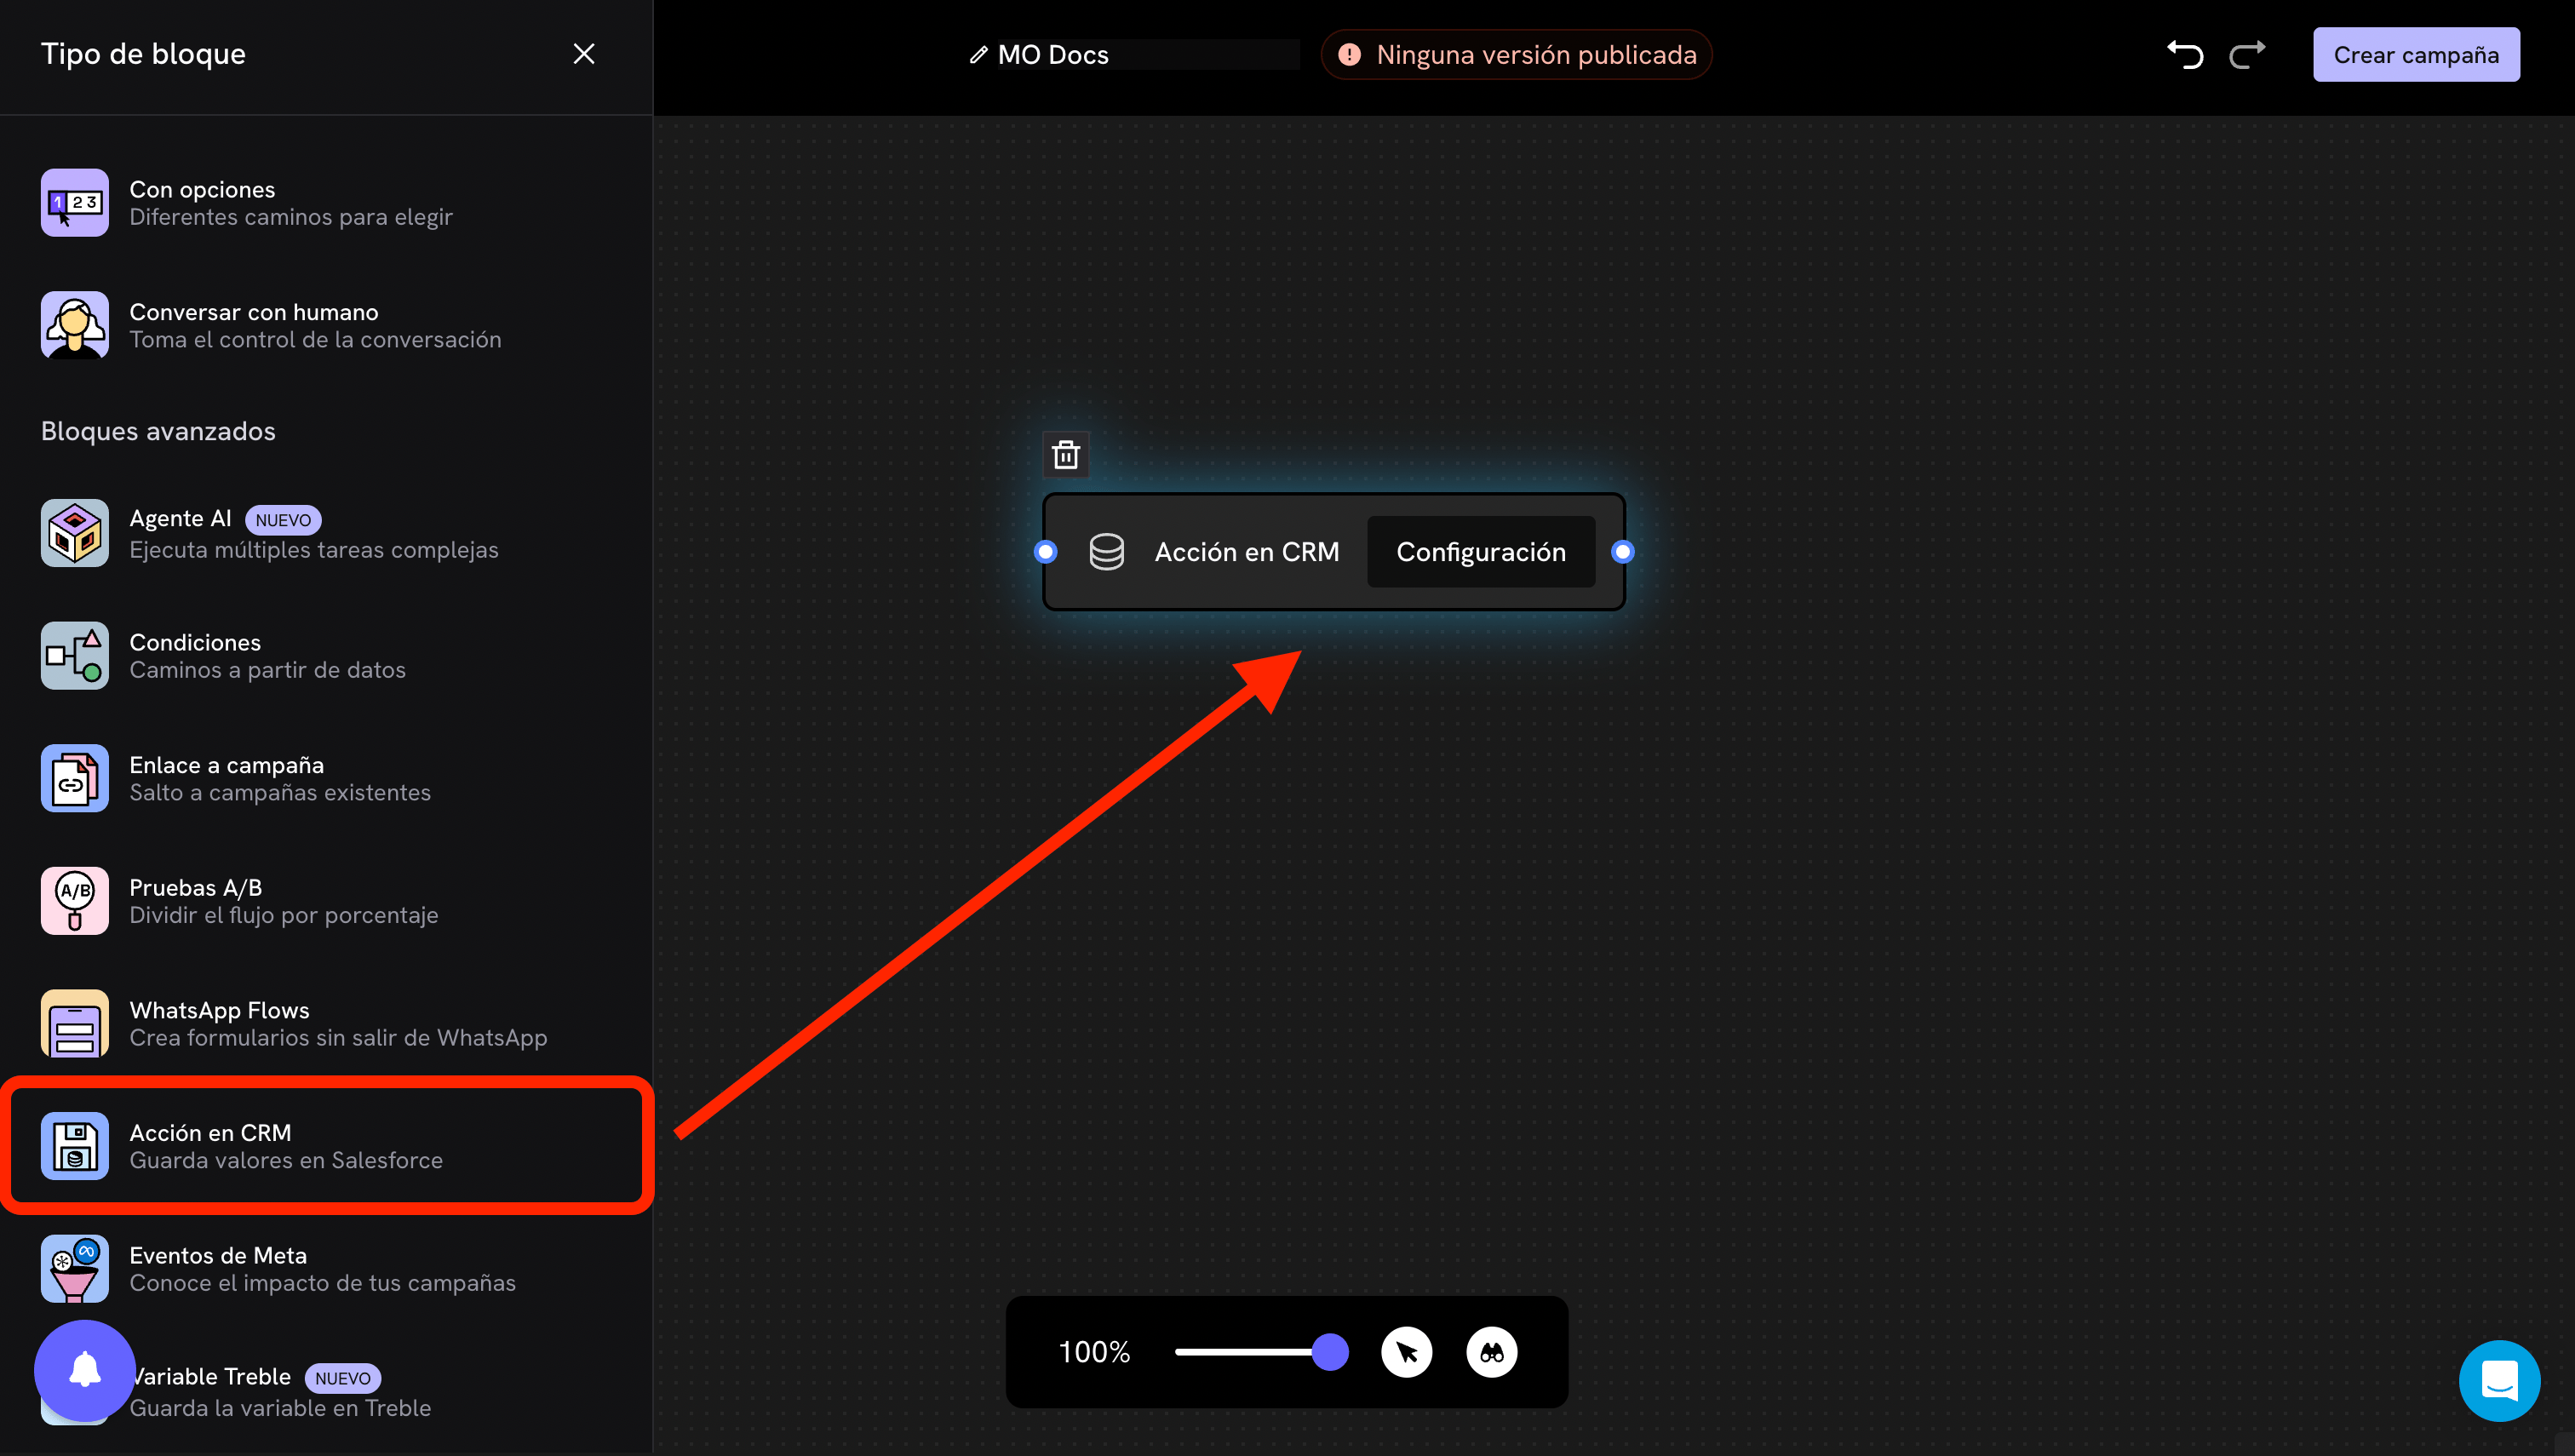Open the support chat bubble
This screenshot has width=2575, height=1456.
click(2499, 1381)
